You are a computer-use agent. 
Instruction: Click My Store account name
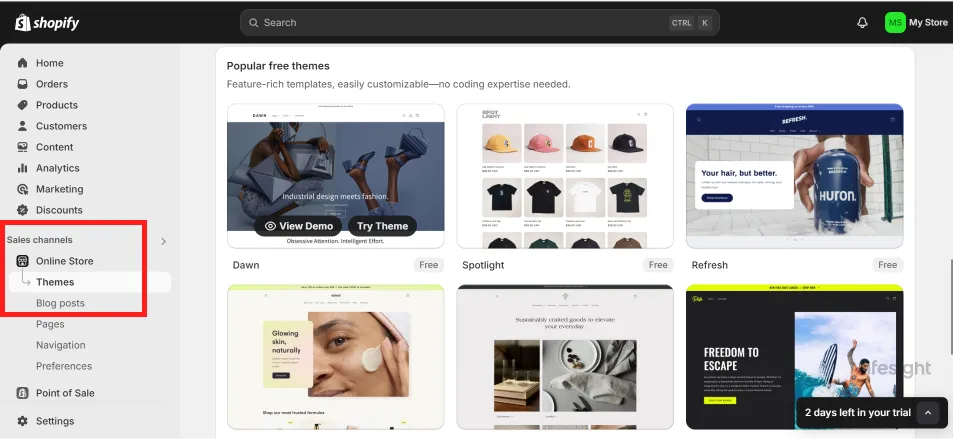928,22
